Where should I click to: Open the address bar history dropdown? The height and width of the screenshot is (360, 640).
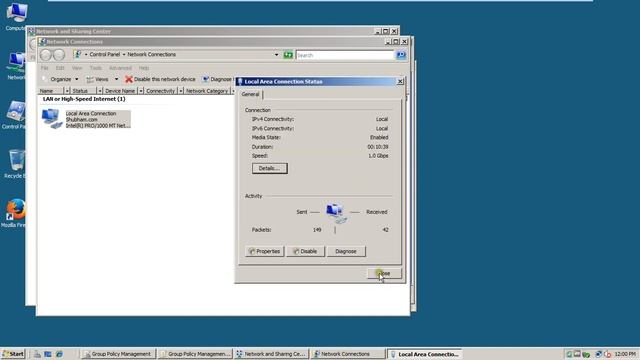(276, 55)
